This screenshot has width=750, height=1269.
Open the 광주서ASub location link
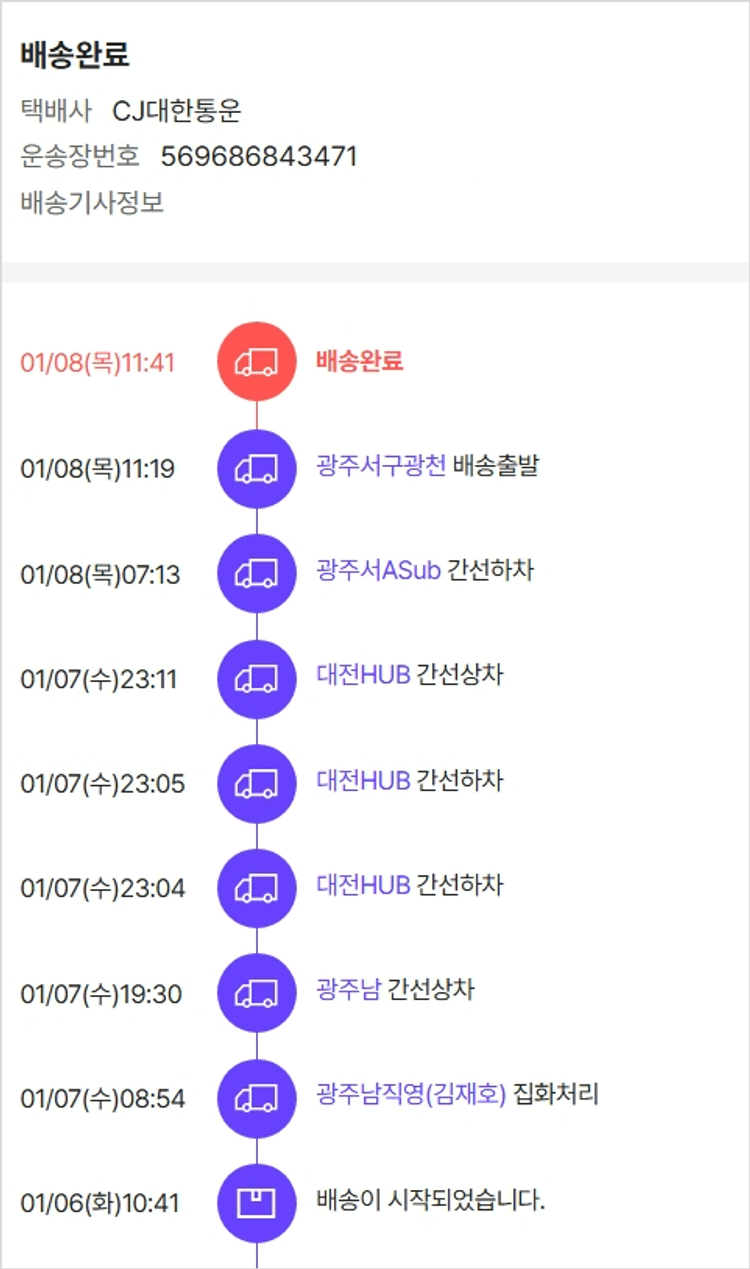(378, 571)
